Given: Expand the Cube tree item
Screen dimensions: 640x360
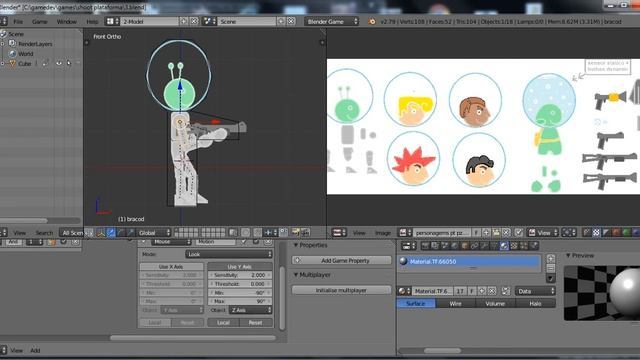Looking at the screenshot, I should click(2, 63).
